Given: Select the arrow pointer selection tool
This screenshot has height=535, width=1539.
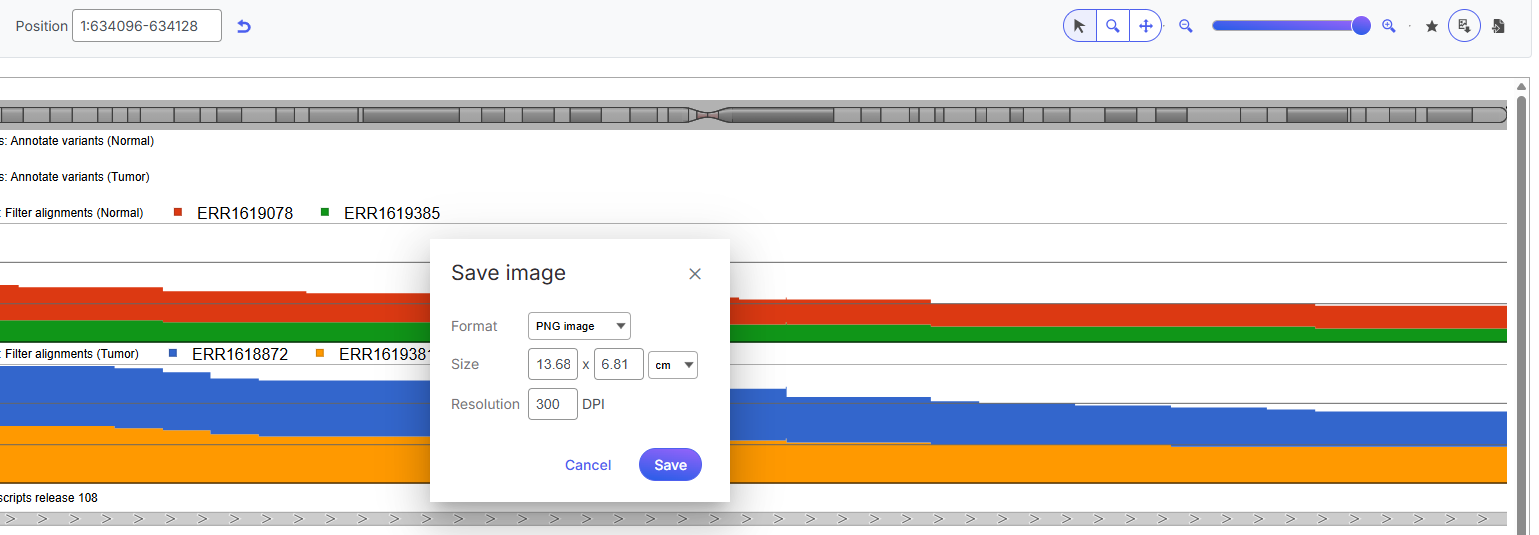Looking at the screenshot, I should [x=1079, y=26].
